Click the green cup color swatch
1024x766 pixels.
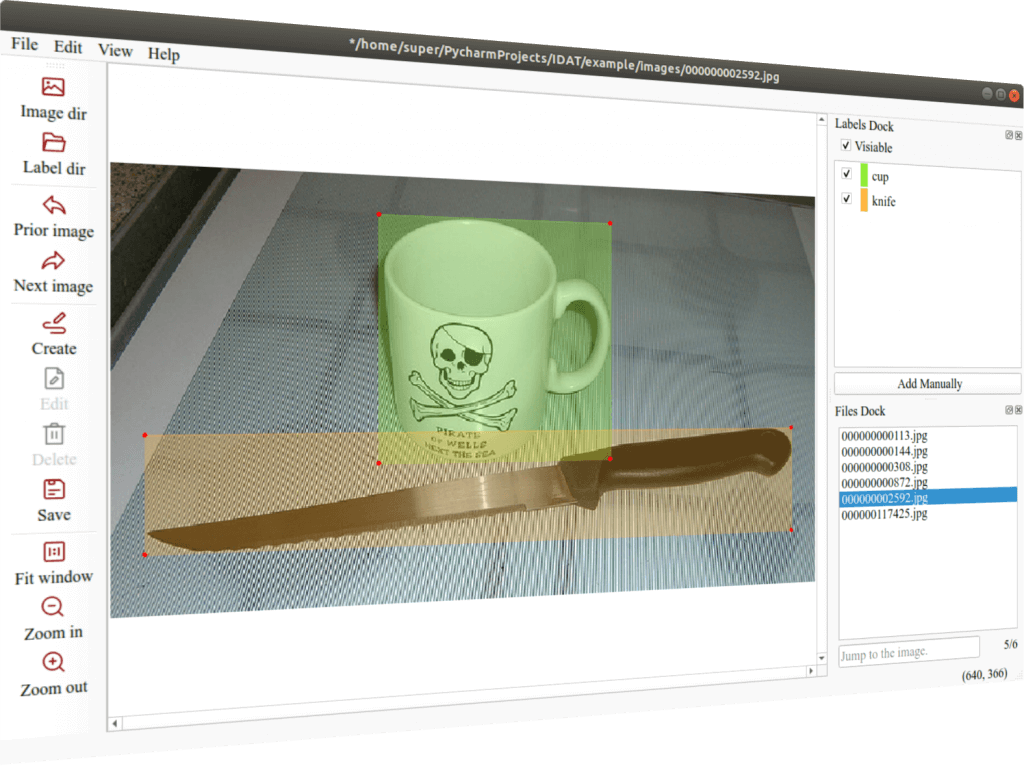click(x=864, y=175)
